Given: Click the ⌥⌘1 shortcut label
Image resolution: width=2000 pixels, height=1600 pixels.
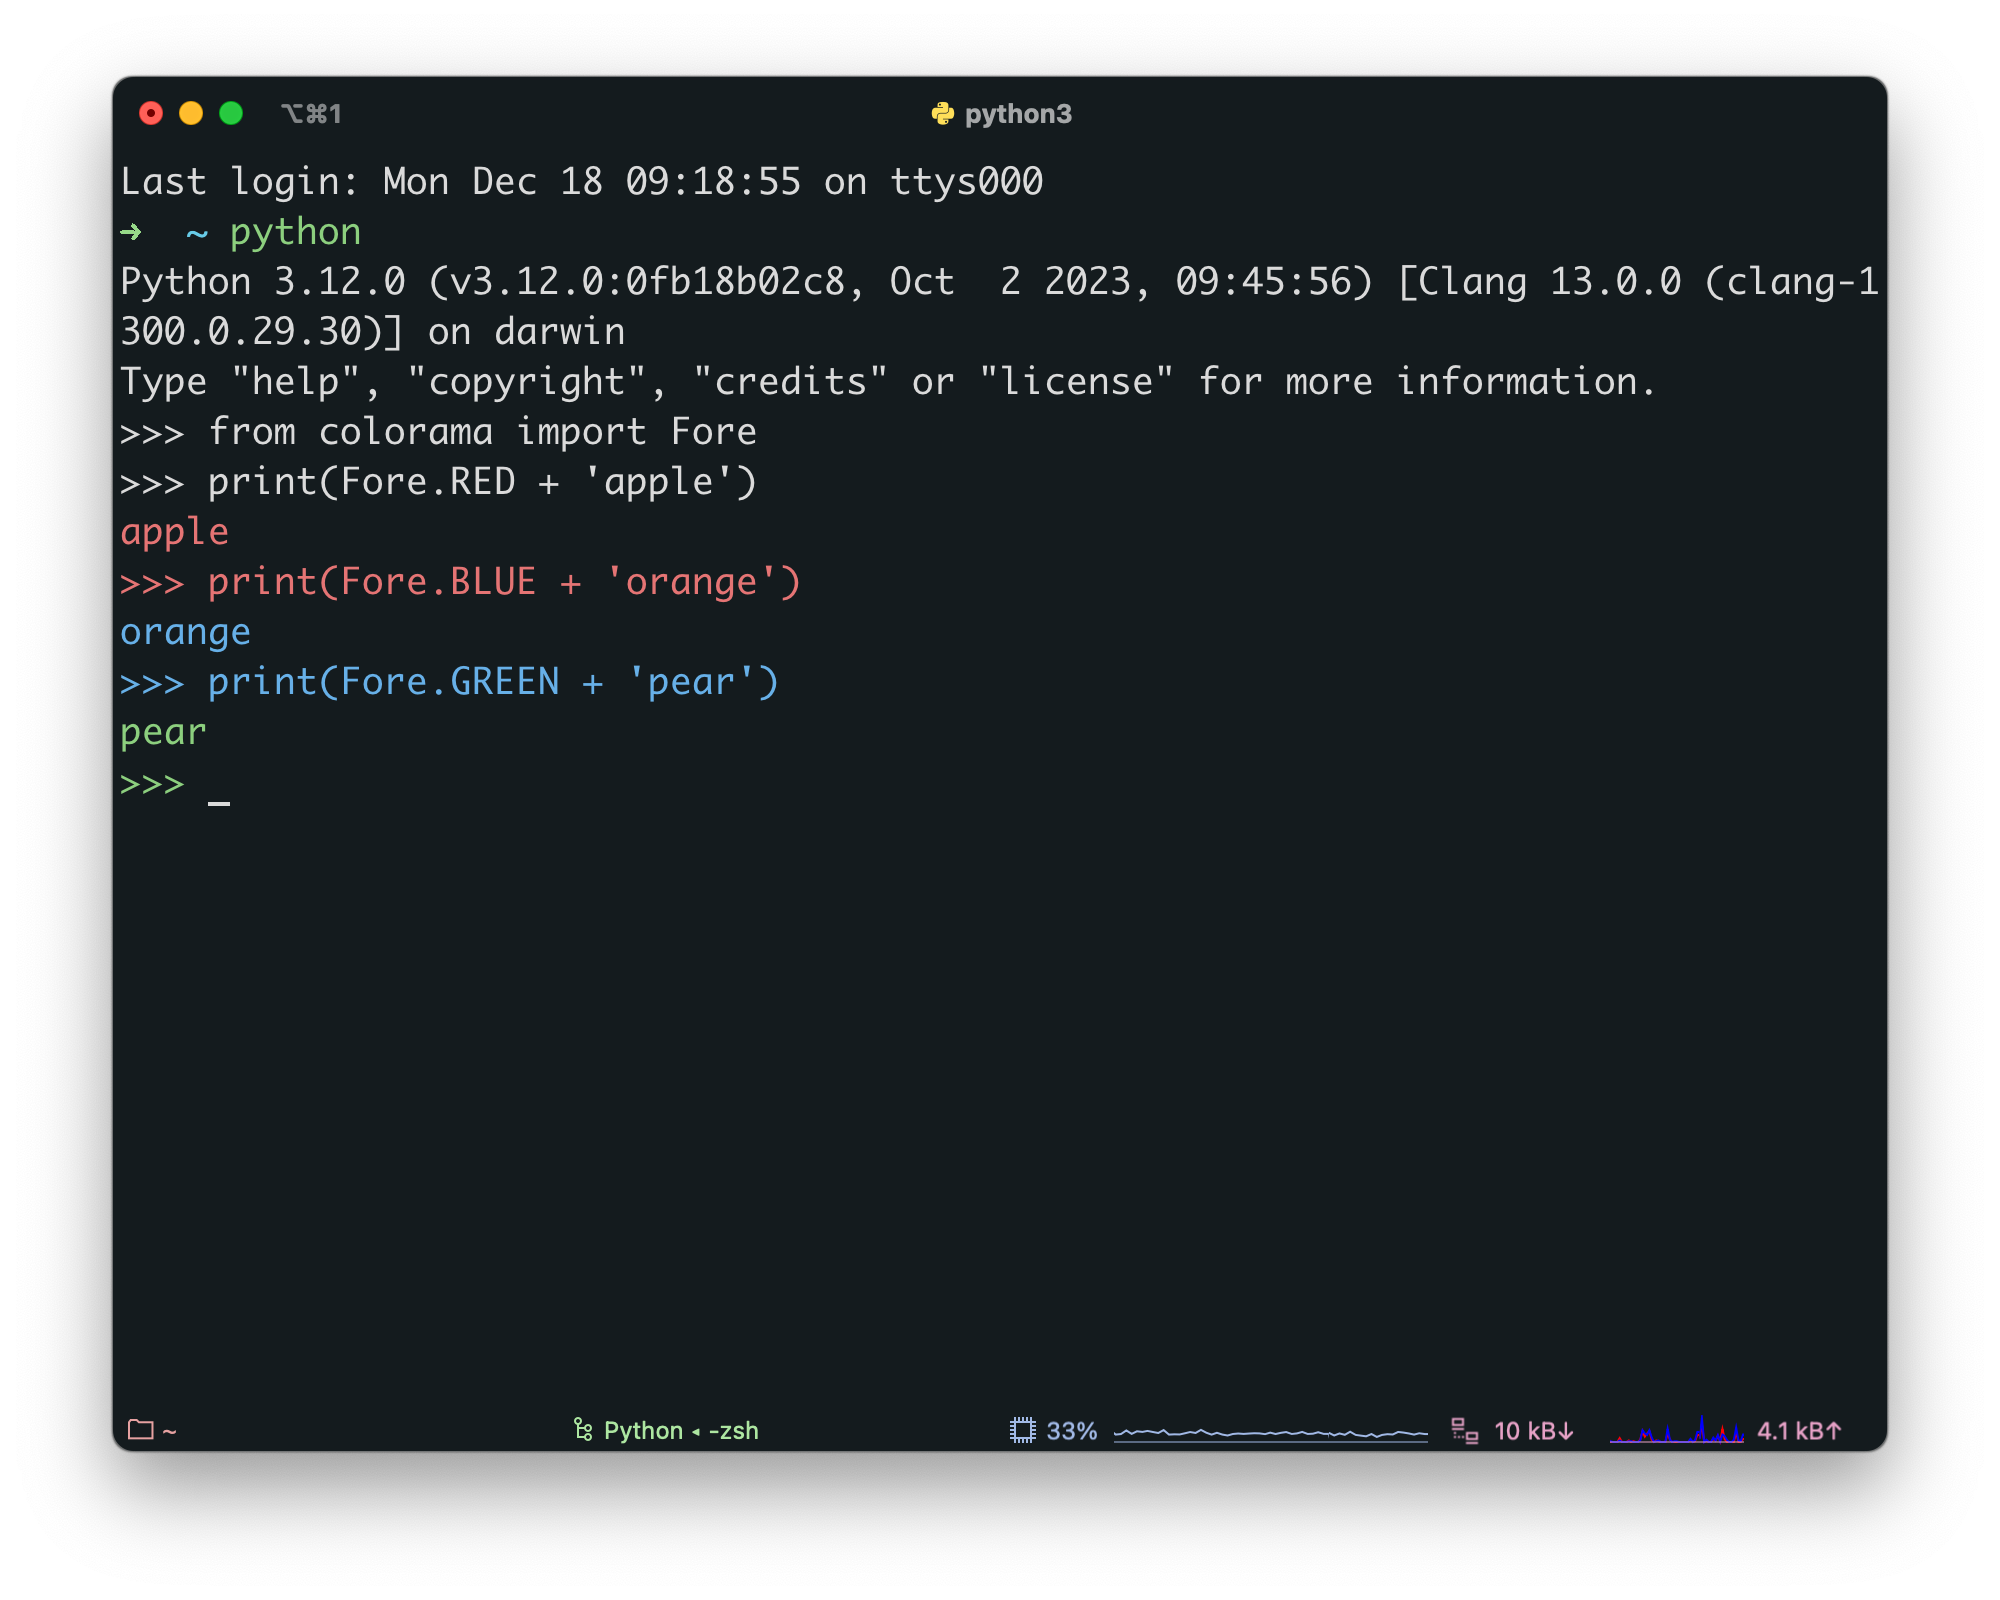Looking at the screenshot, I should [x=311, y=114].
